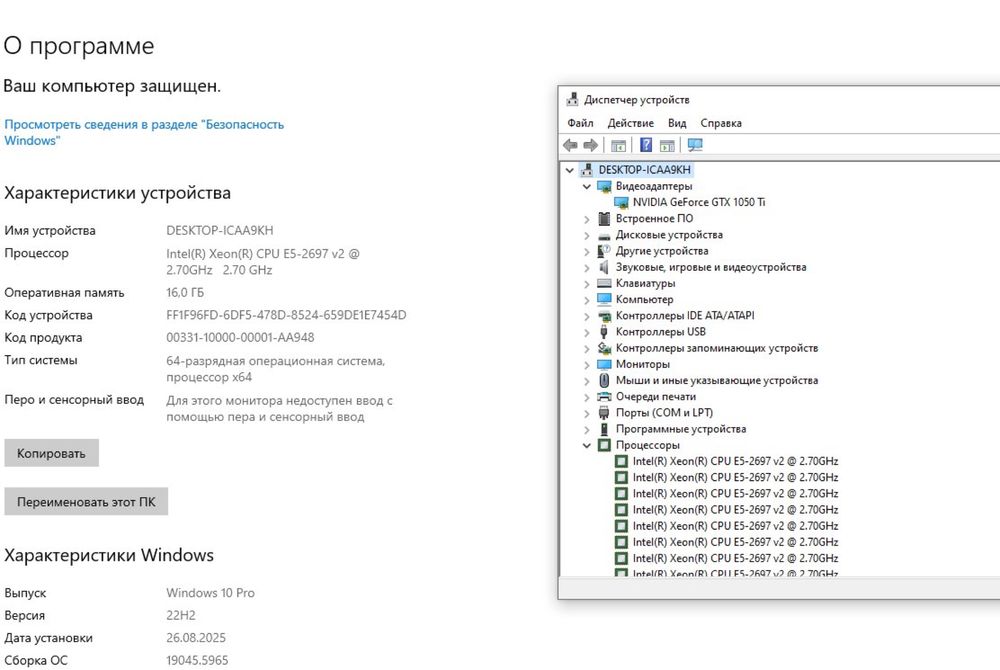Click the install date 26.08.2025
Screen dimensions: 1000x670
coord(196,637)
